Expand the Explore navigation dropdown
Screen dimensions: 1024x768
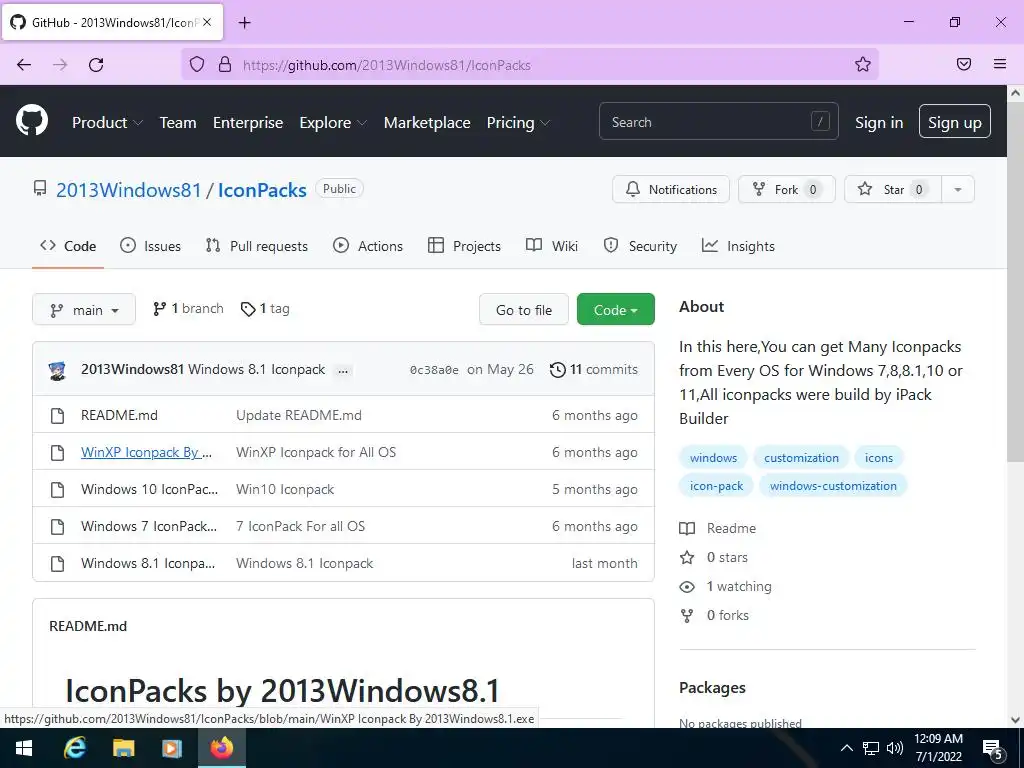click(333, 122)
